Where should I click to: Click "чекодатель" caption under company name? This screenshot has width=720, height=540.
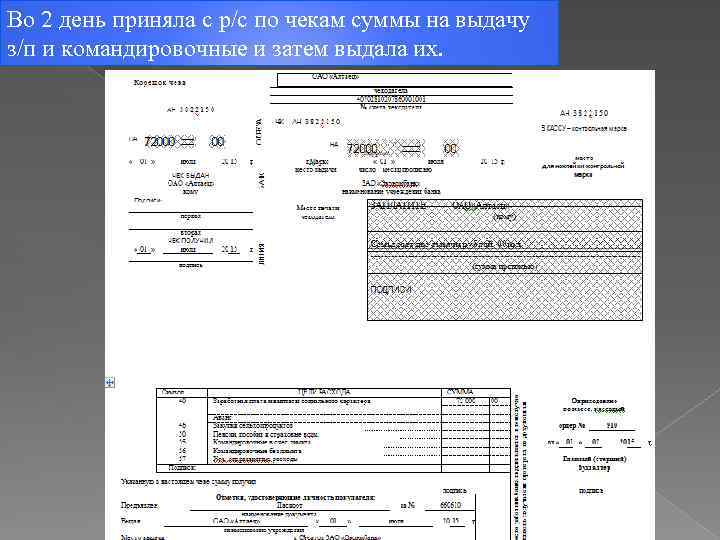(x=391, y=91)
